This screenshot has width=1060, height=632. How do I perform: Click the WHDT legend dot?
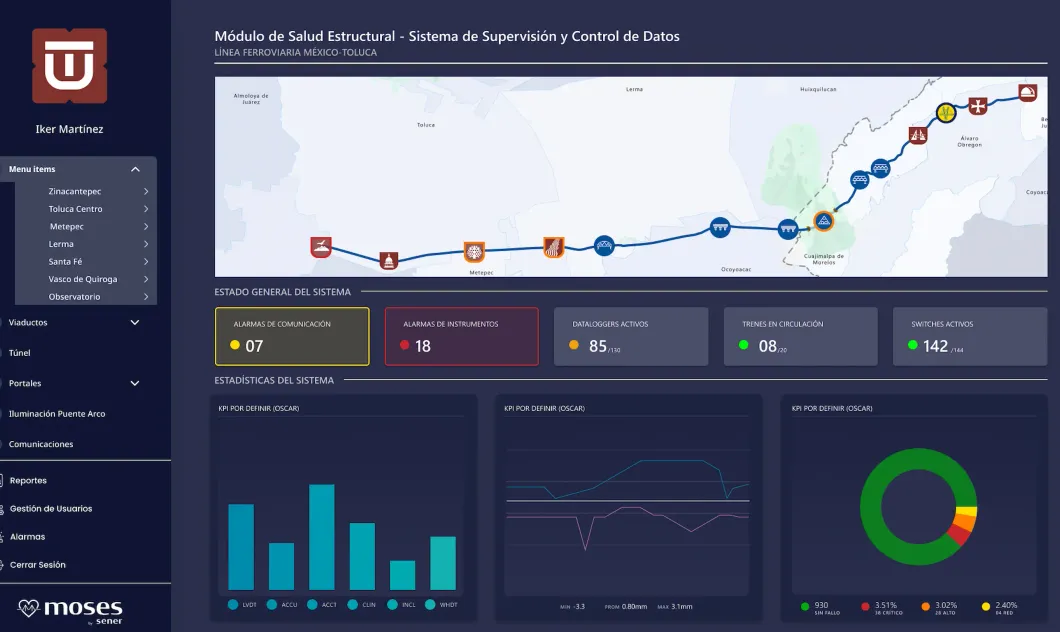[430, 604]
